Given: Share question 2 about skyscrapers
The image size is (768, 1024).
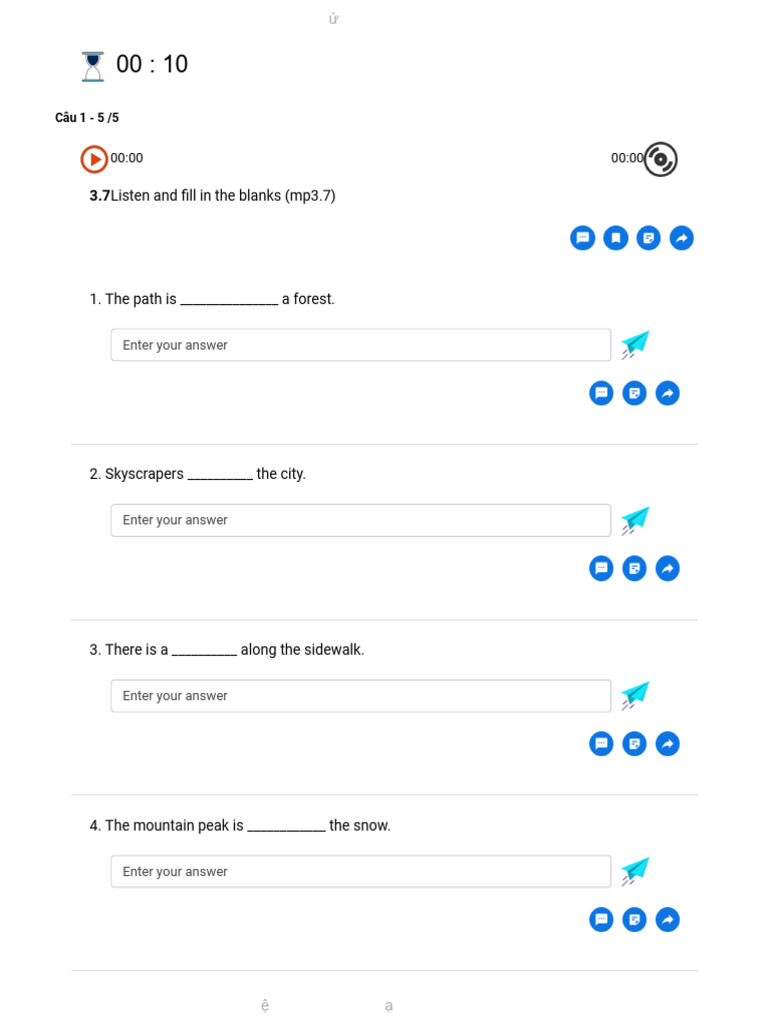Looking at the screenshot, I should coord(667,568).
